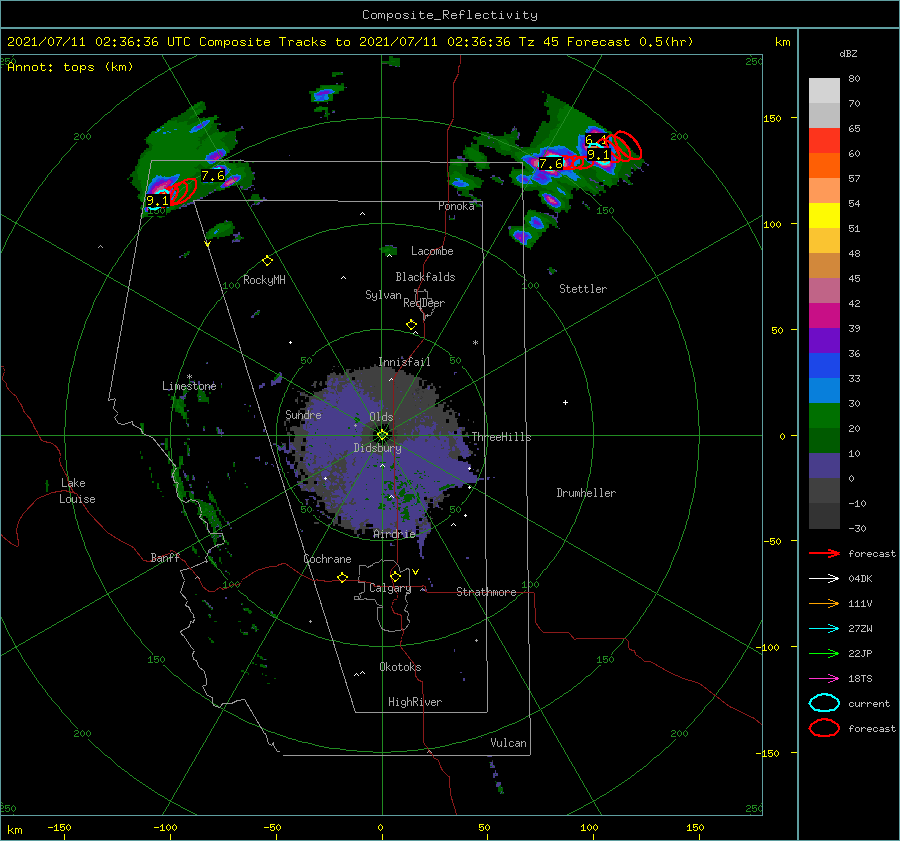Click the red forecast arrow legend icon

pos(824,553)
